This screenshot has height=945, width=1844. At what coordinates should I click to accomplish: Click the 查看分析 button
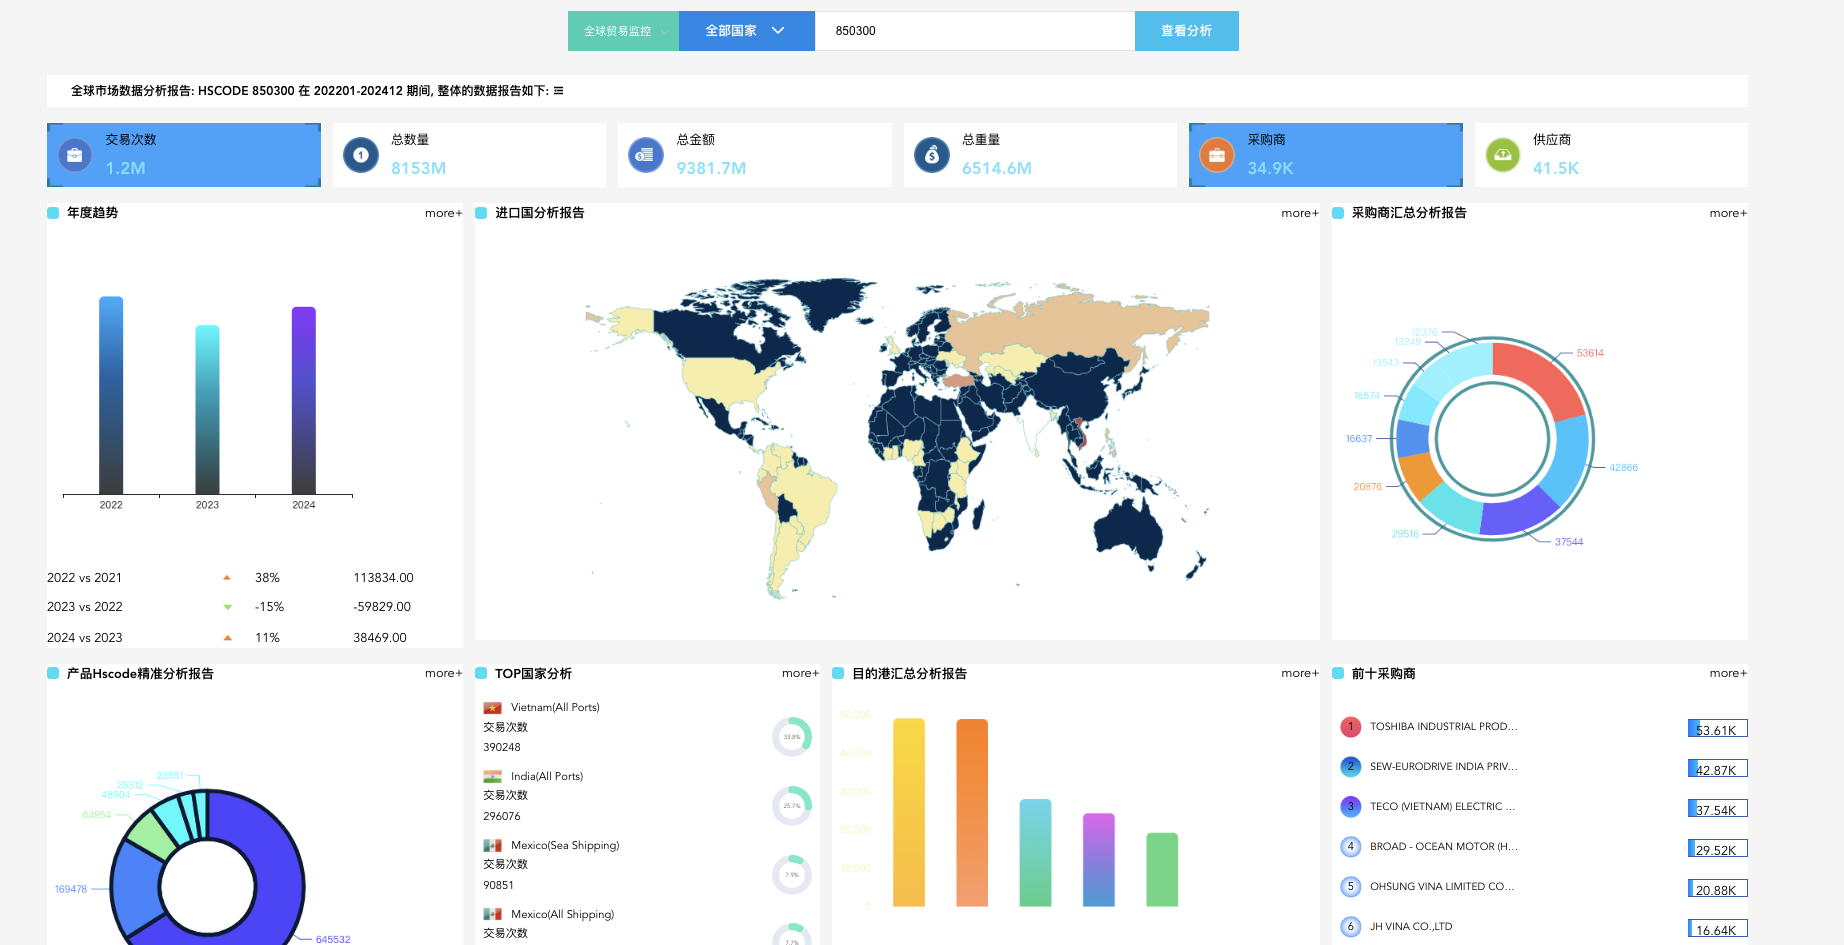[1186, 31]
